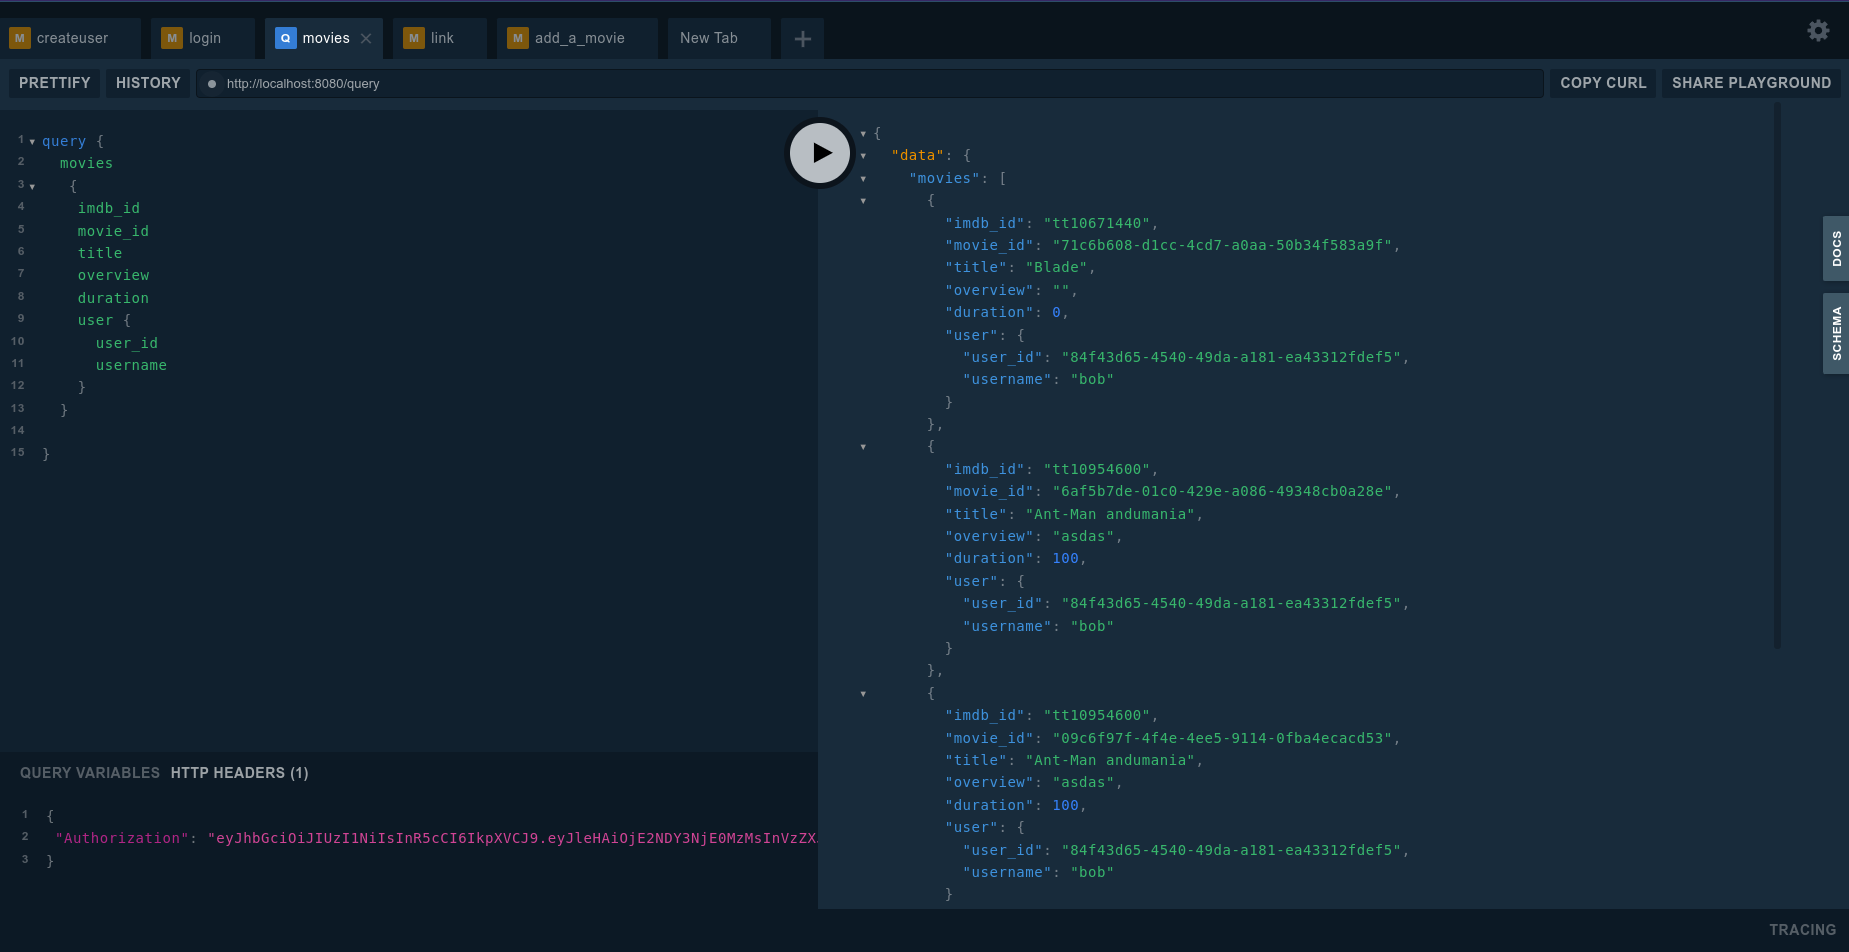Click duration value 0 in response
Image resolution: width=1849 pixels, height=952 pixels.
click(x=1056, y=312)
